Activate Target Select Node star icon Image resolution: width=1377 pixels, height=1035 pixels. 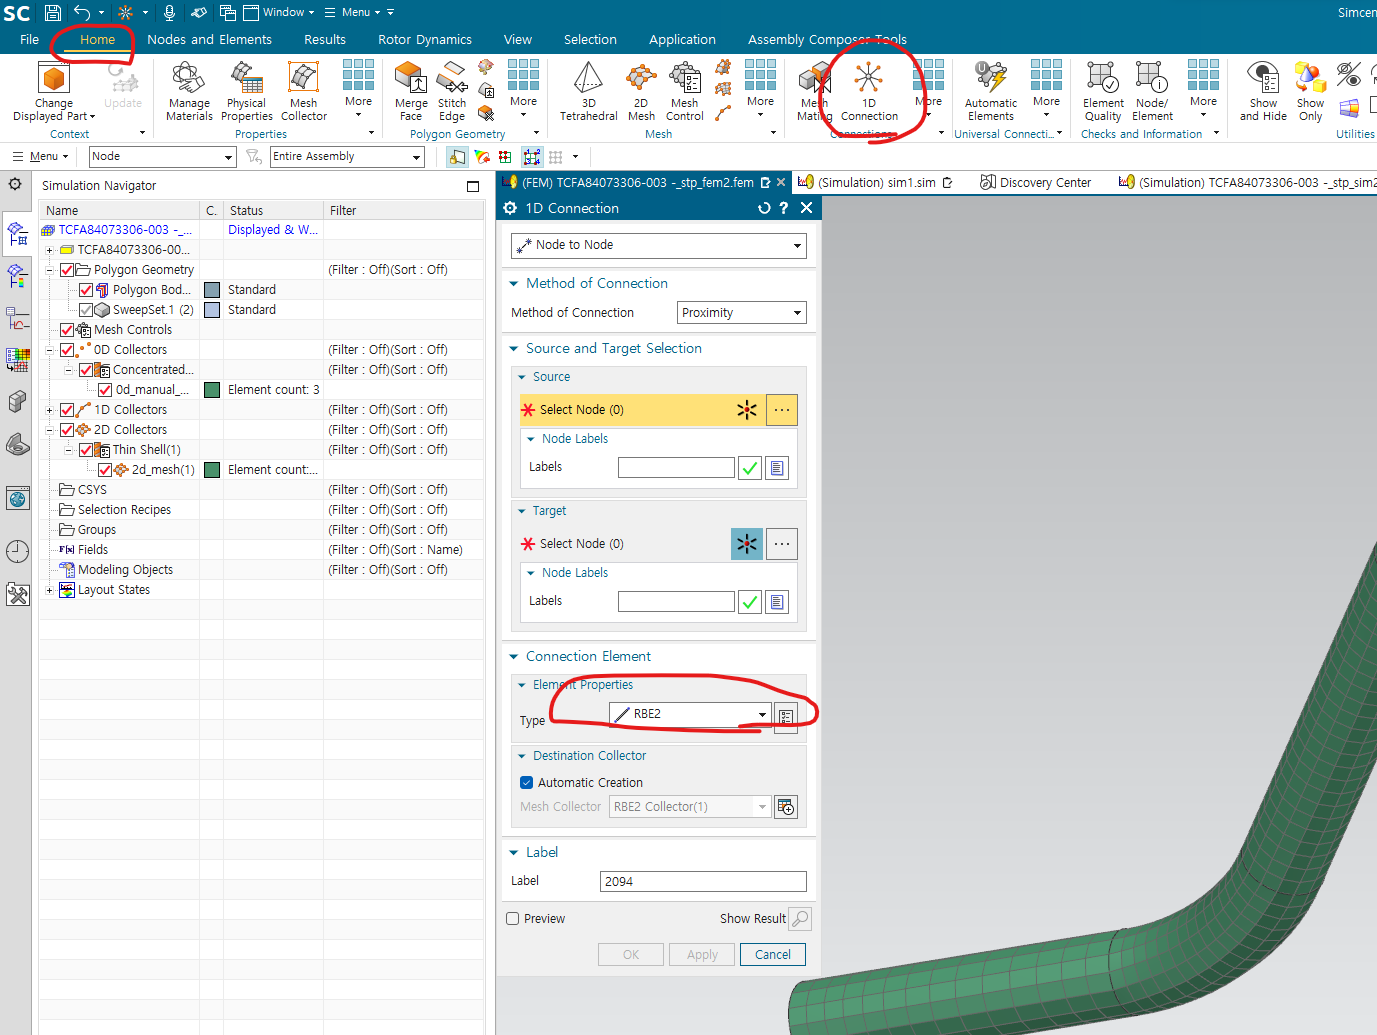coord(747,544)
